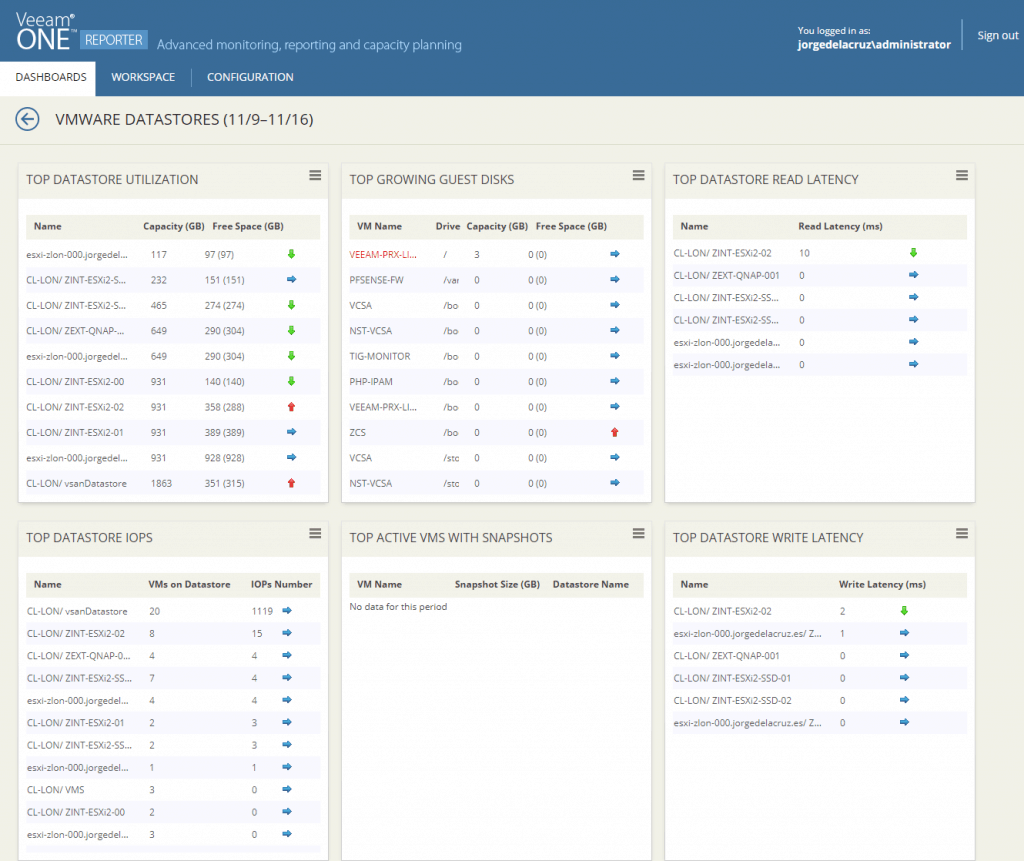
Task: Open Top Growing Guest Disks widget menu
Action: click(x=638, y=176)
